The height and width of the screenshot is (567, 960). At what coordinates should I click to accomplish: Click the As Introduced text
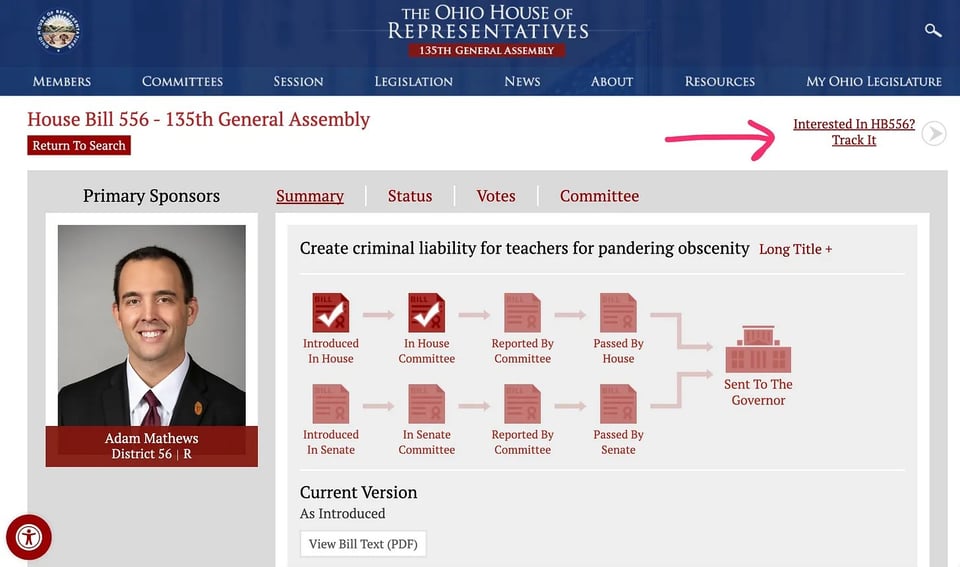click(342, 514)
